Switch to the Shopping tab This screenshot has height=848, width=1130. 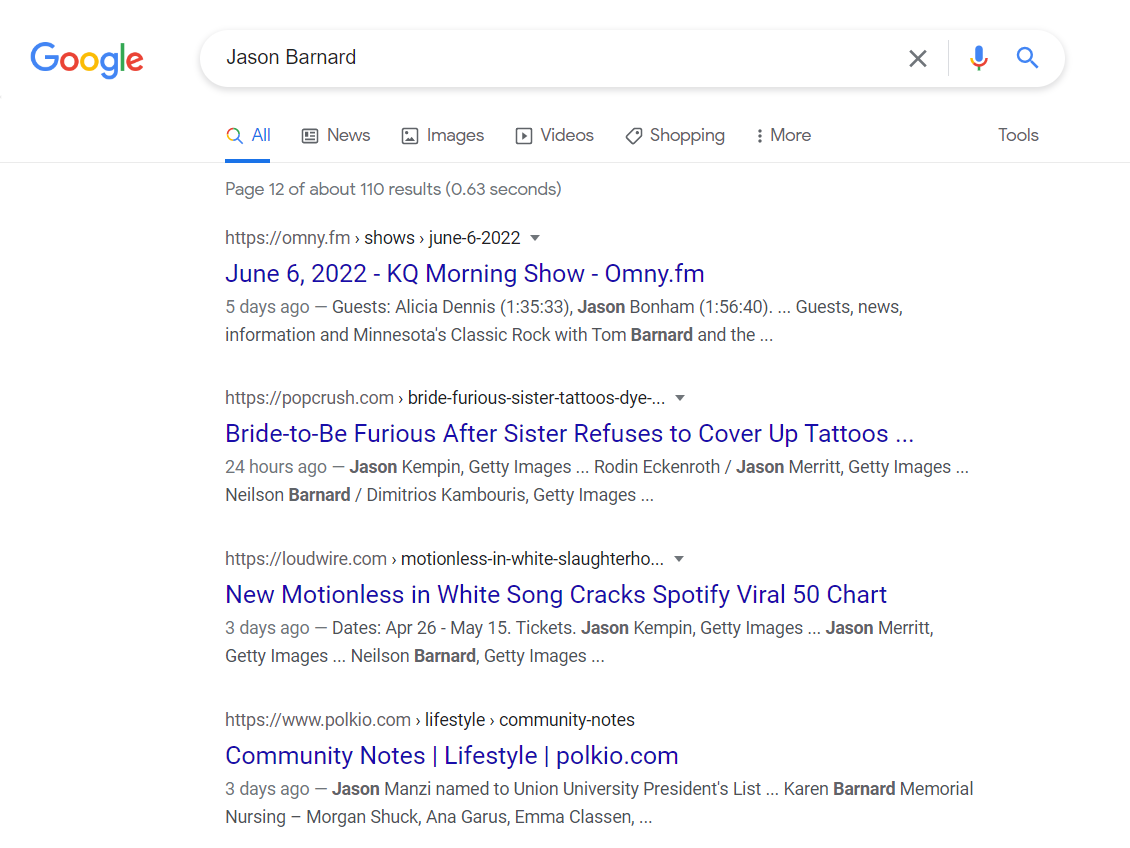pos(675,135)
